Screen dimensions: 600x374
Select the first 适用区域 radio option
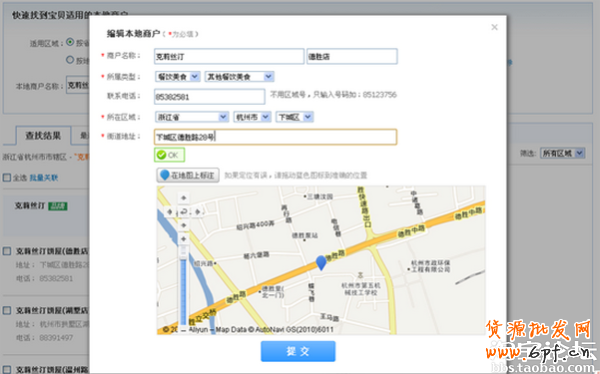(70, 42)
